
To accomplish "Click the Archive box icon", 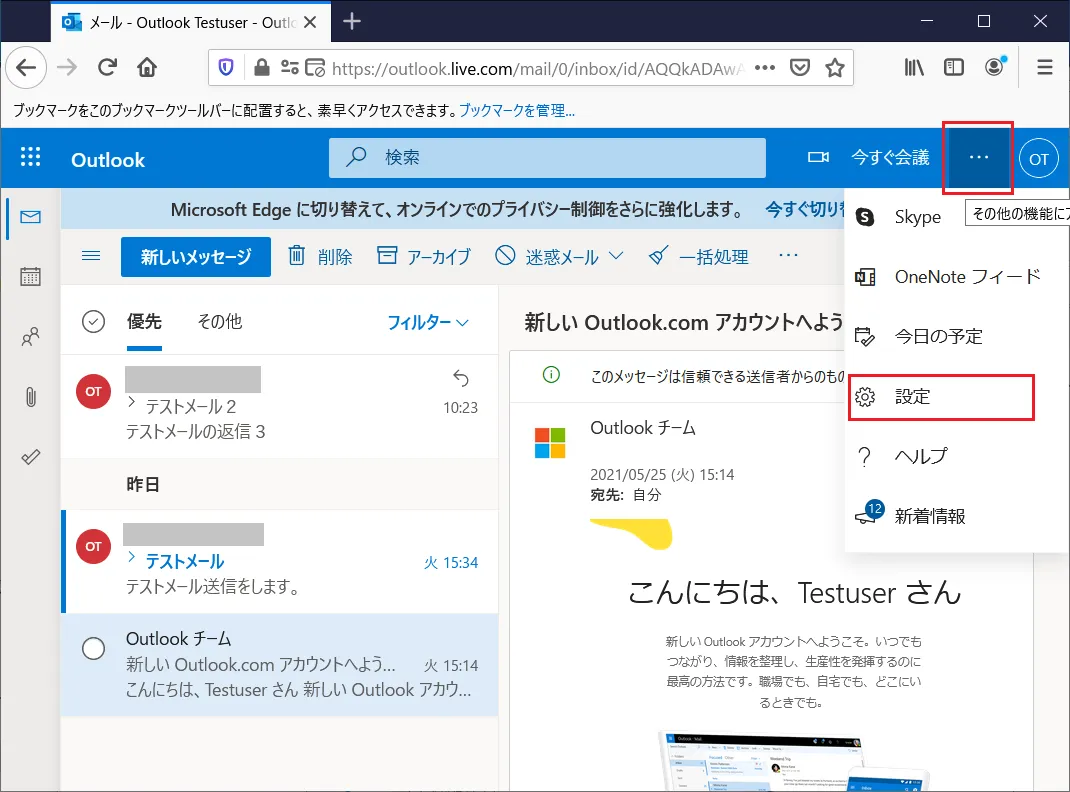I will 387,256.
